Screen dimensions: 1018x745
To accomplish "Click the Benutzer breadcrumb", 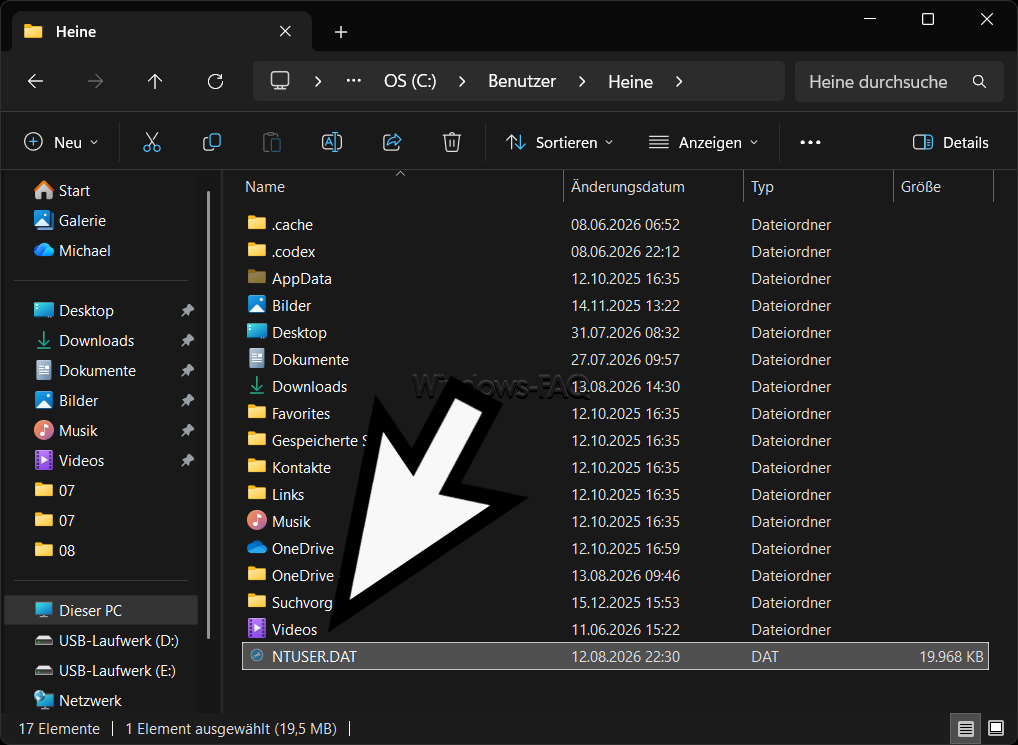I will tap(522, 81).
